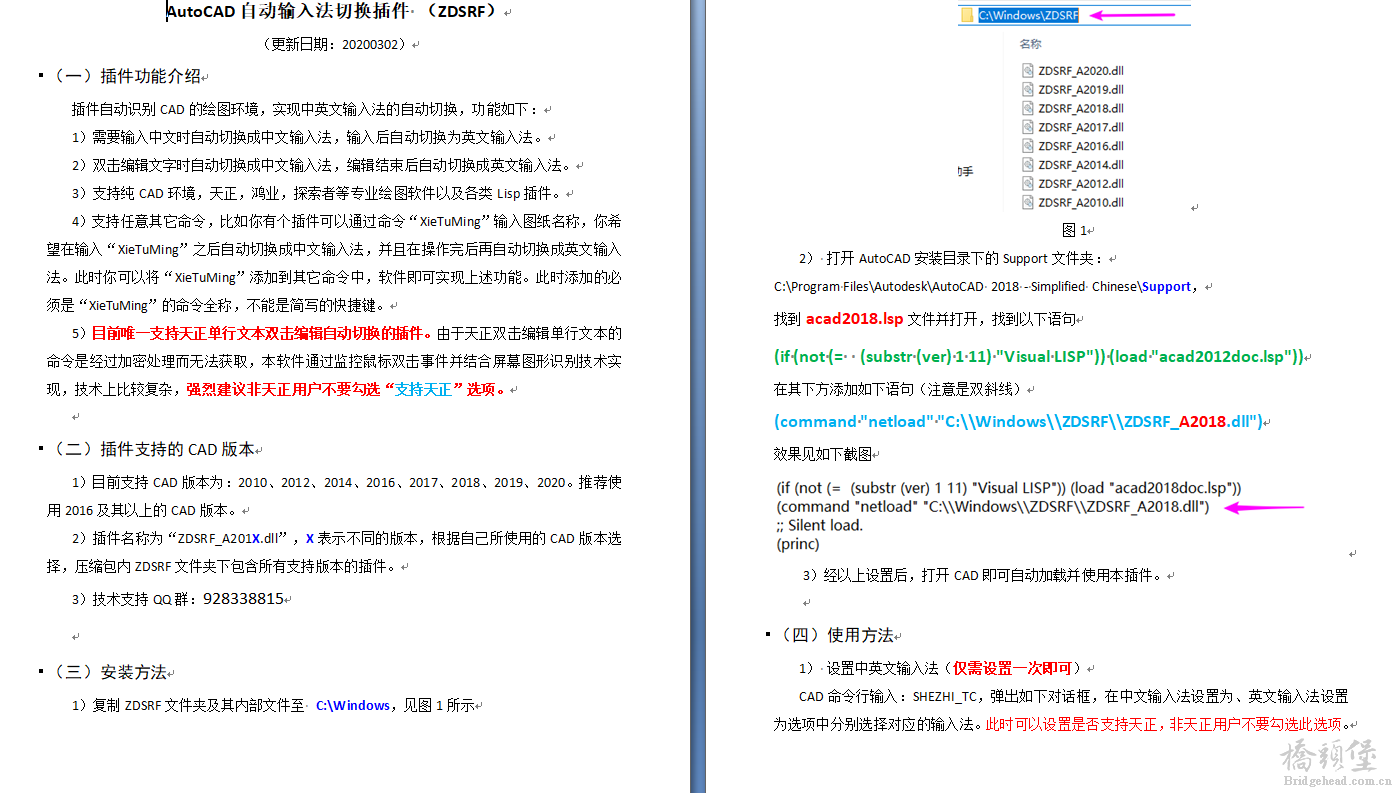
Task: Click the line 2）打开 AutoCAD 安装目录下的 Support 文件夹
Action: [x=950, y=258]
